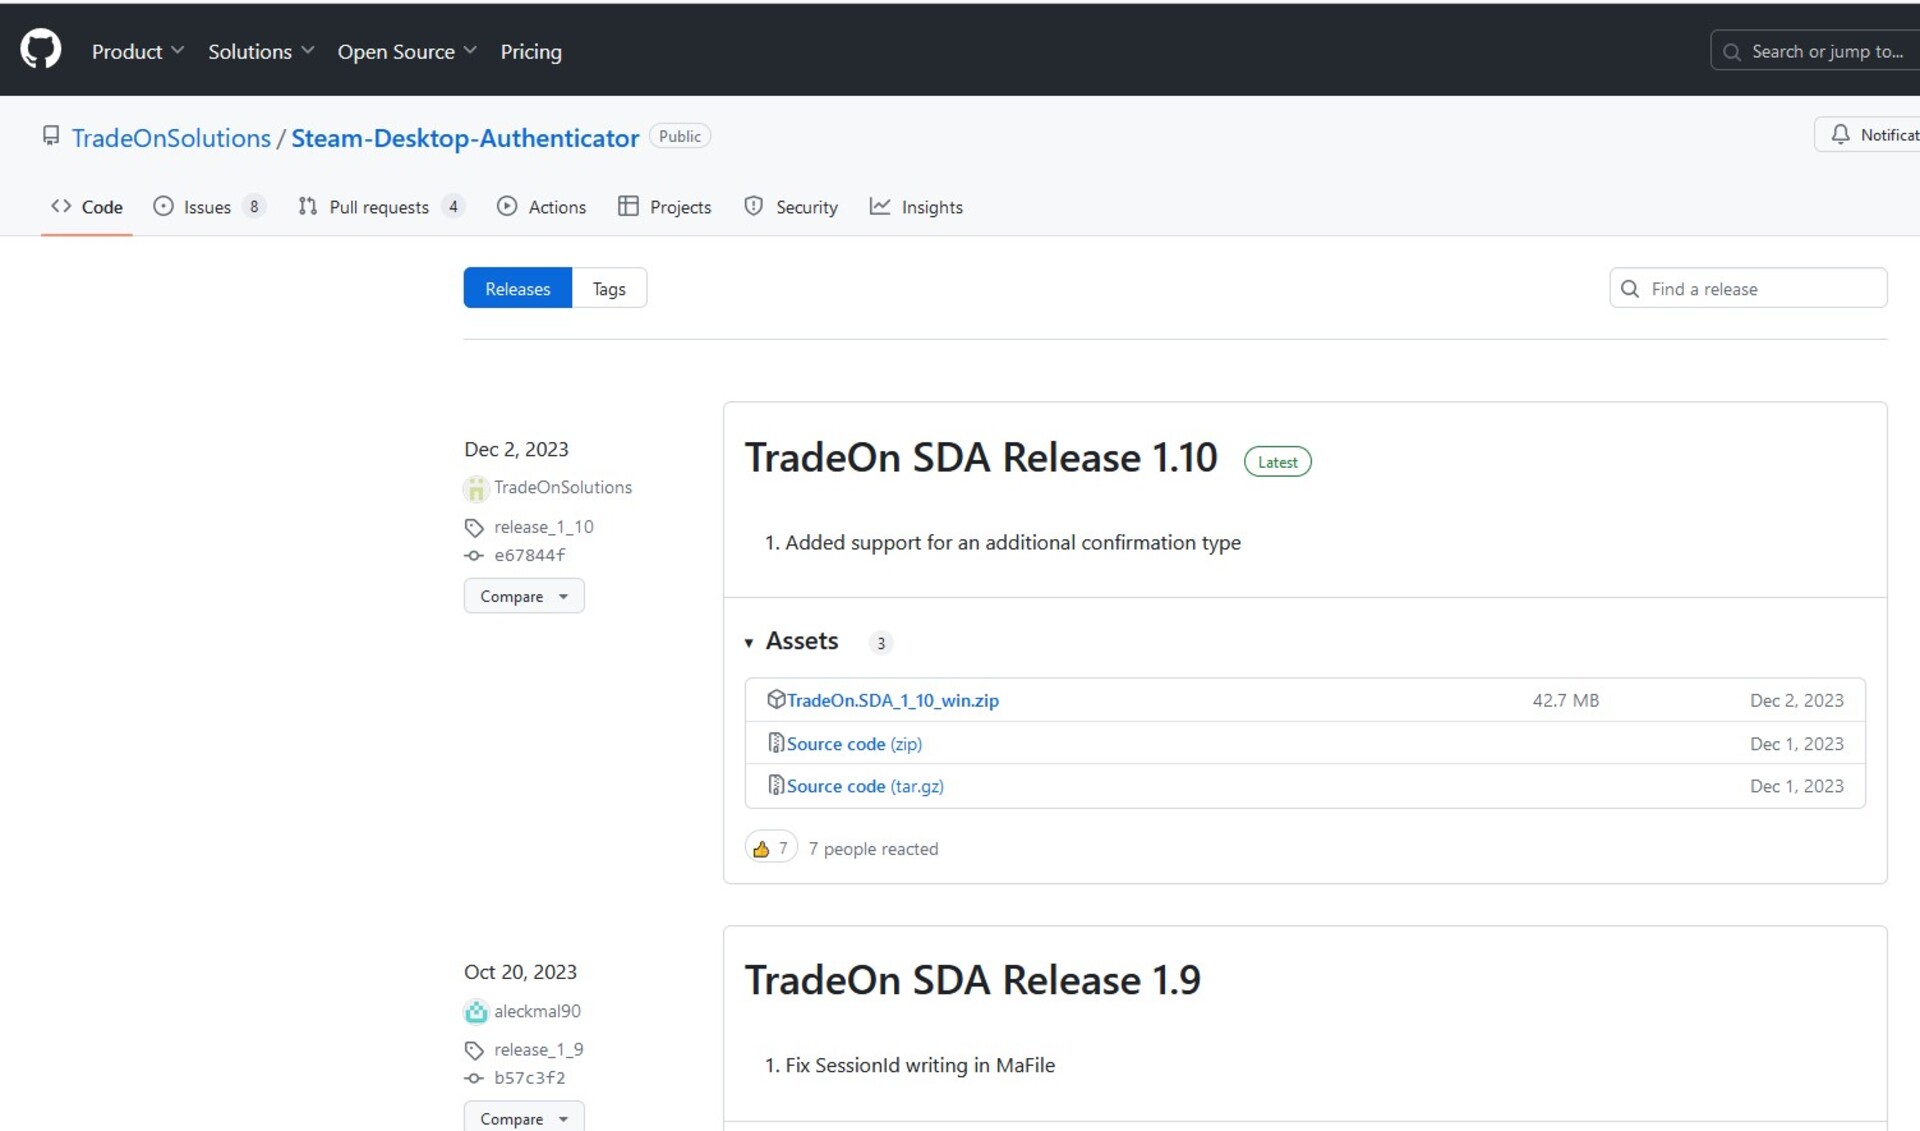Collapse the Assets section triangle

point(749,642)
